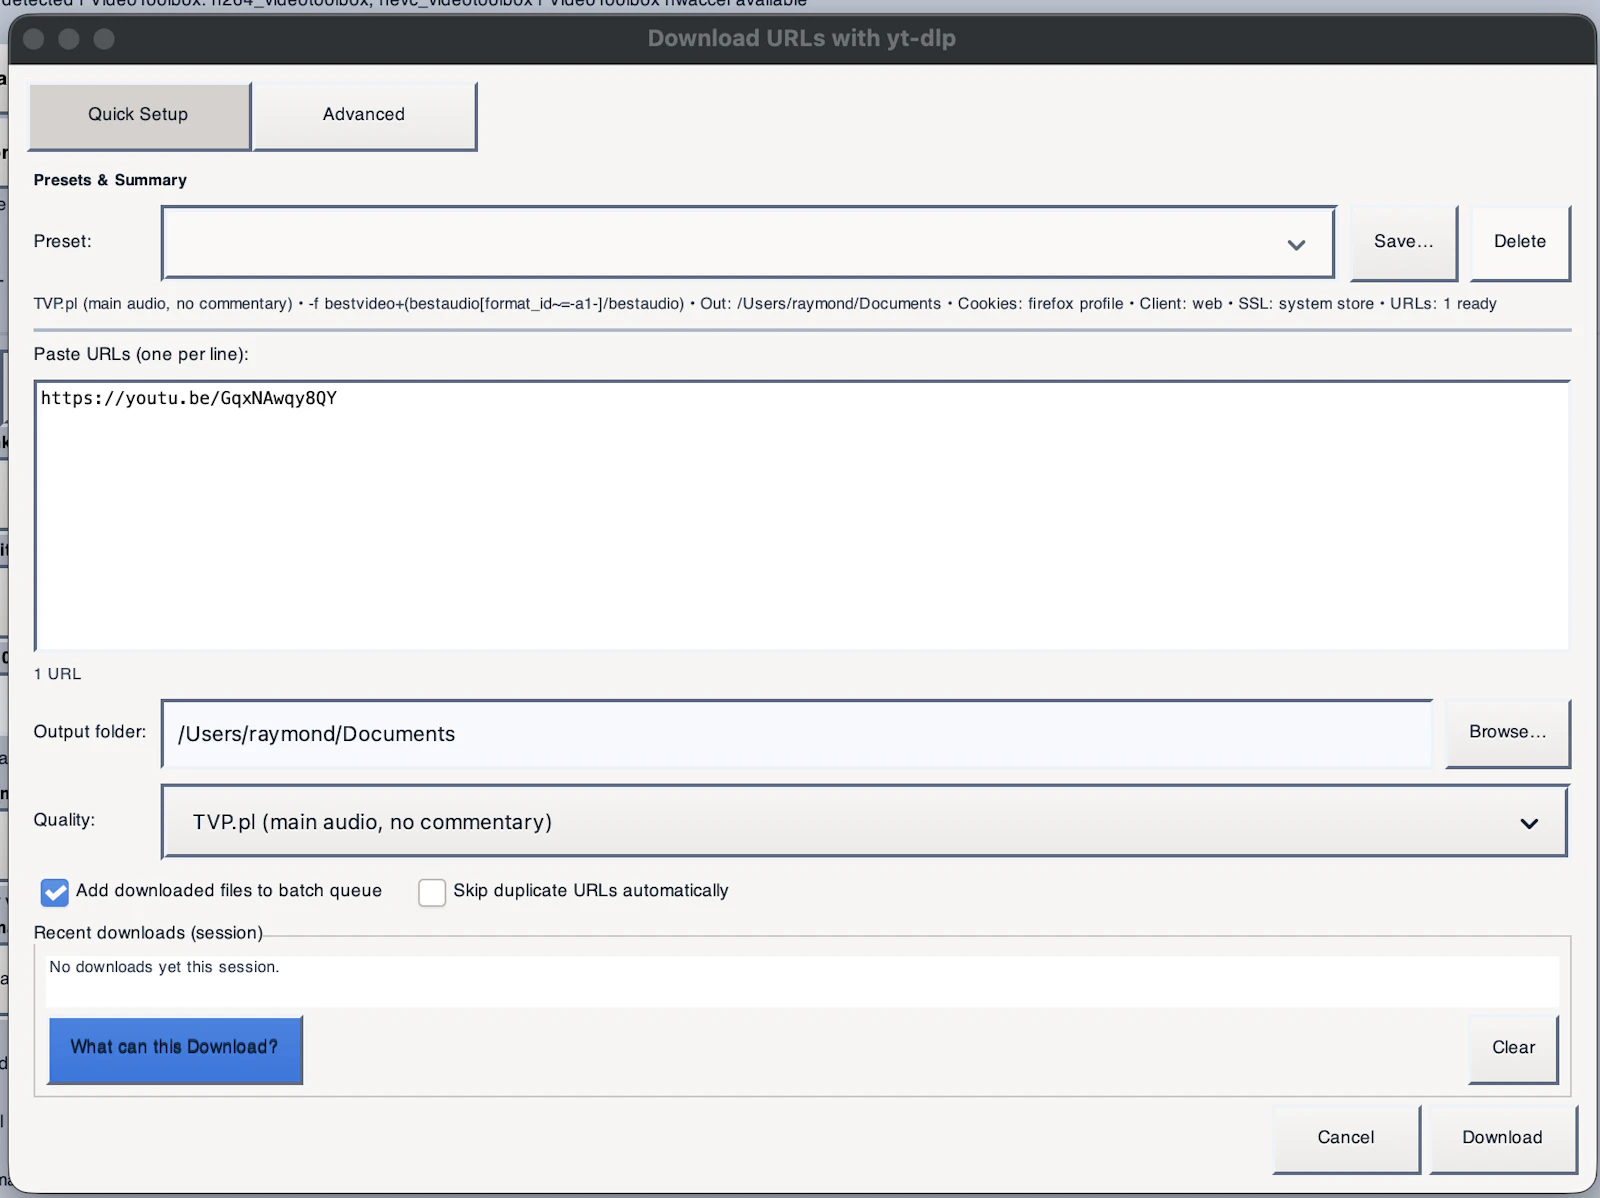Viewport: 1600px width, 1198px height.
Task: Click the Recent downloads (session) label
Action: coord(148,933)
